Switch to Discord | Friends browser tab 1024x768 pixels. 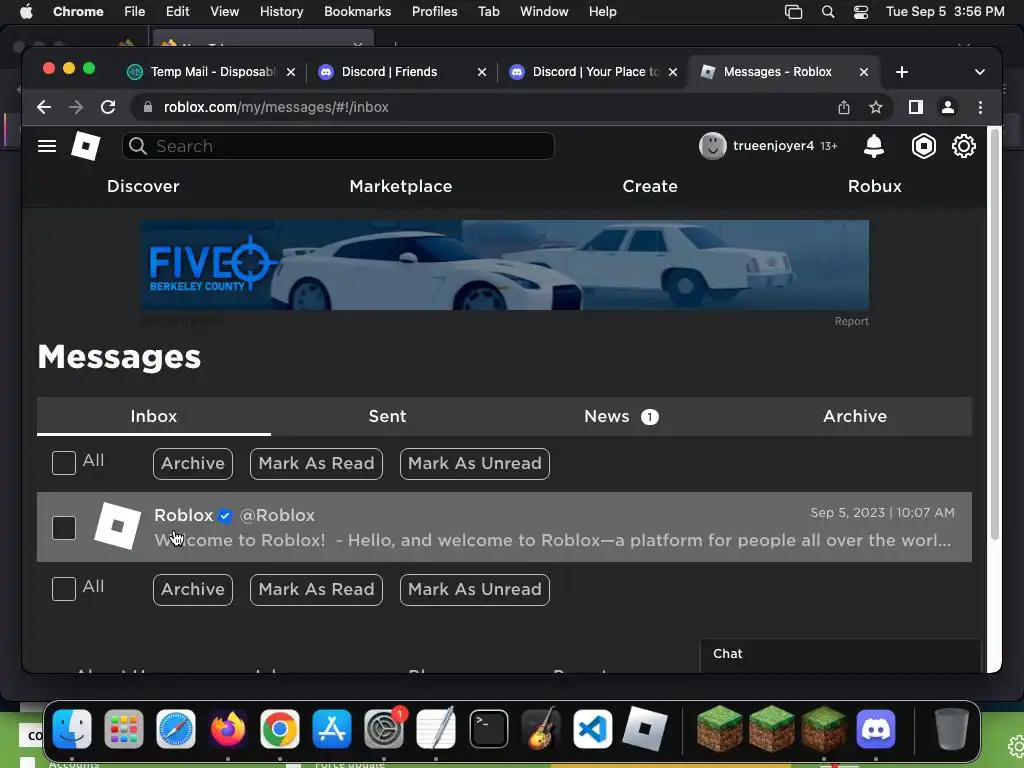(x=402, y=72)
